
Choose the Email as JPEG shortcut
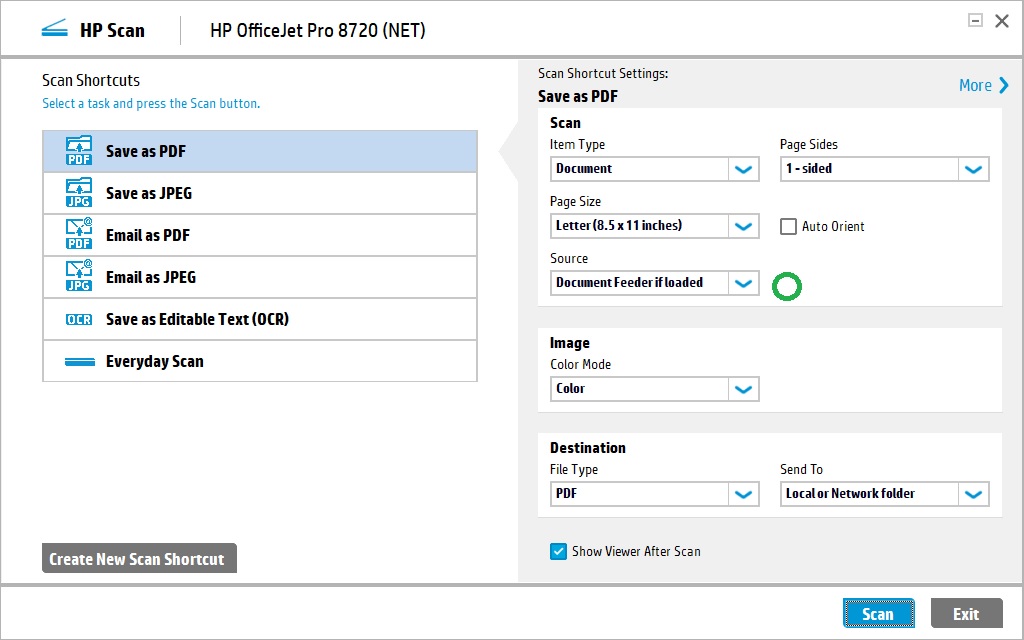pyautogui.click(x=260, y=277)
